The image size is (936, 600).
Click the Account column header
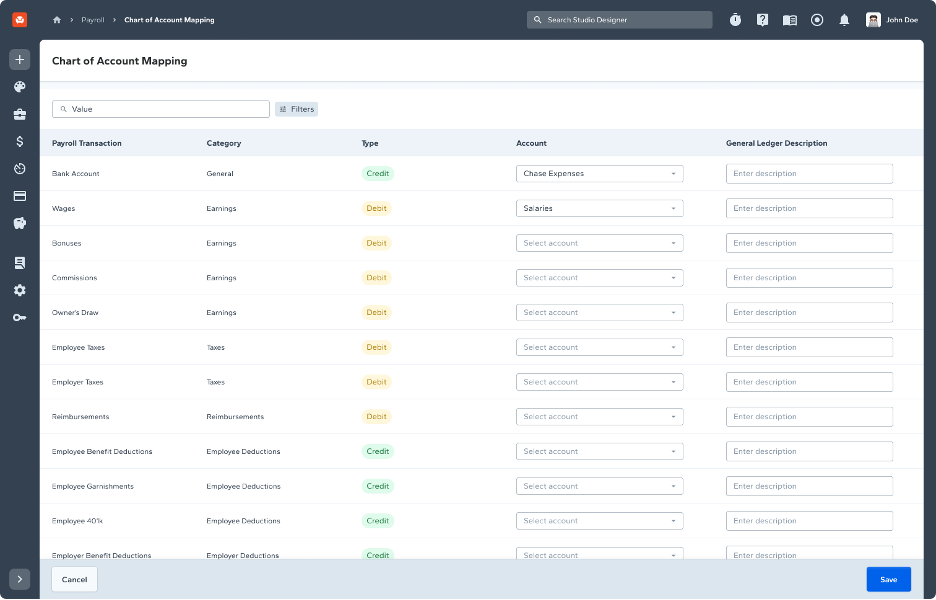[531, 143]
